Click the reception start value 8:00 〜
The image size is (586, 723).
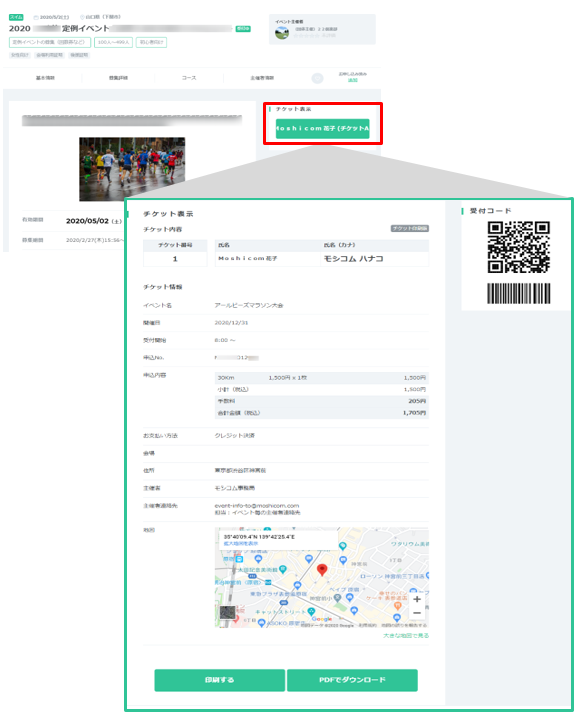[225, 340]
